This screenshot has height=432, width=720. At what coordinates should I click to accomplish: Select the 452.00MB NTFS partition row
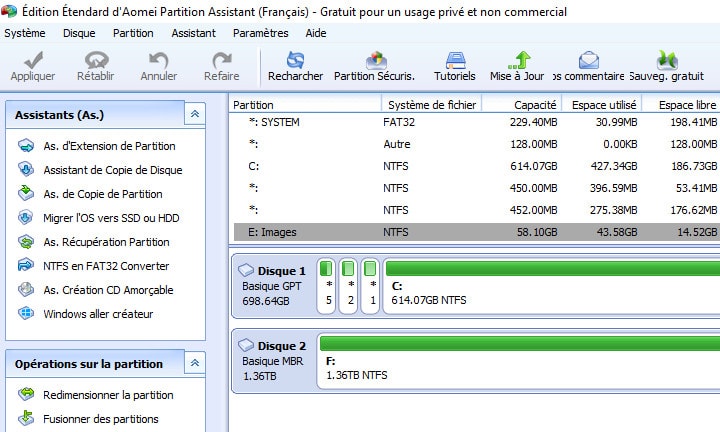click(x=477, y=210)
